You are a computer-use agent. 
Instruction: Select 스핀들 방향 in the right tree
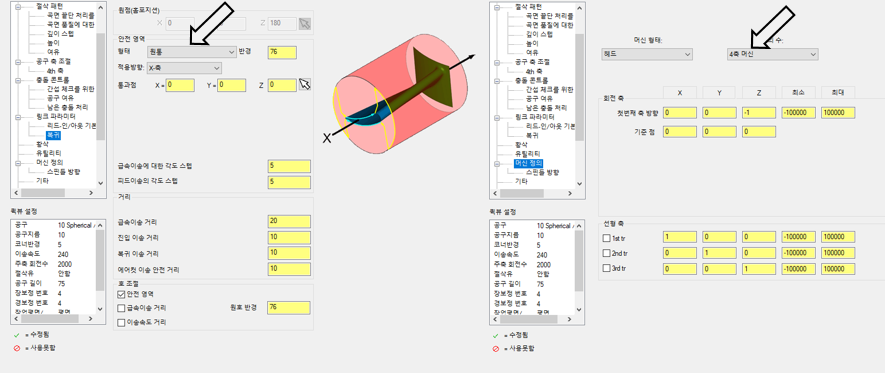tap(543, 172)
